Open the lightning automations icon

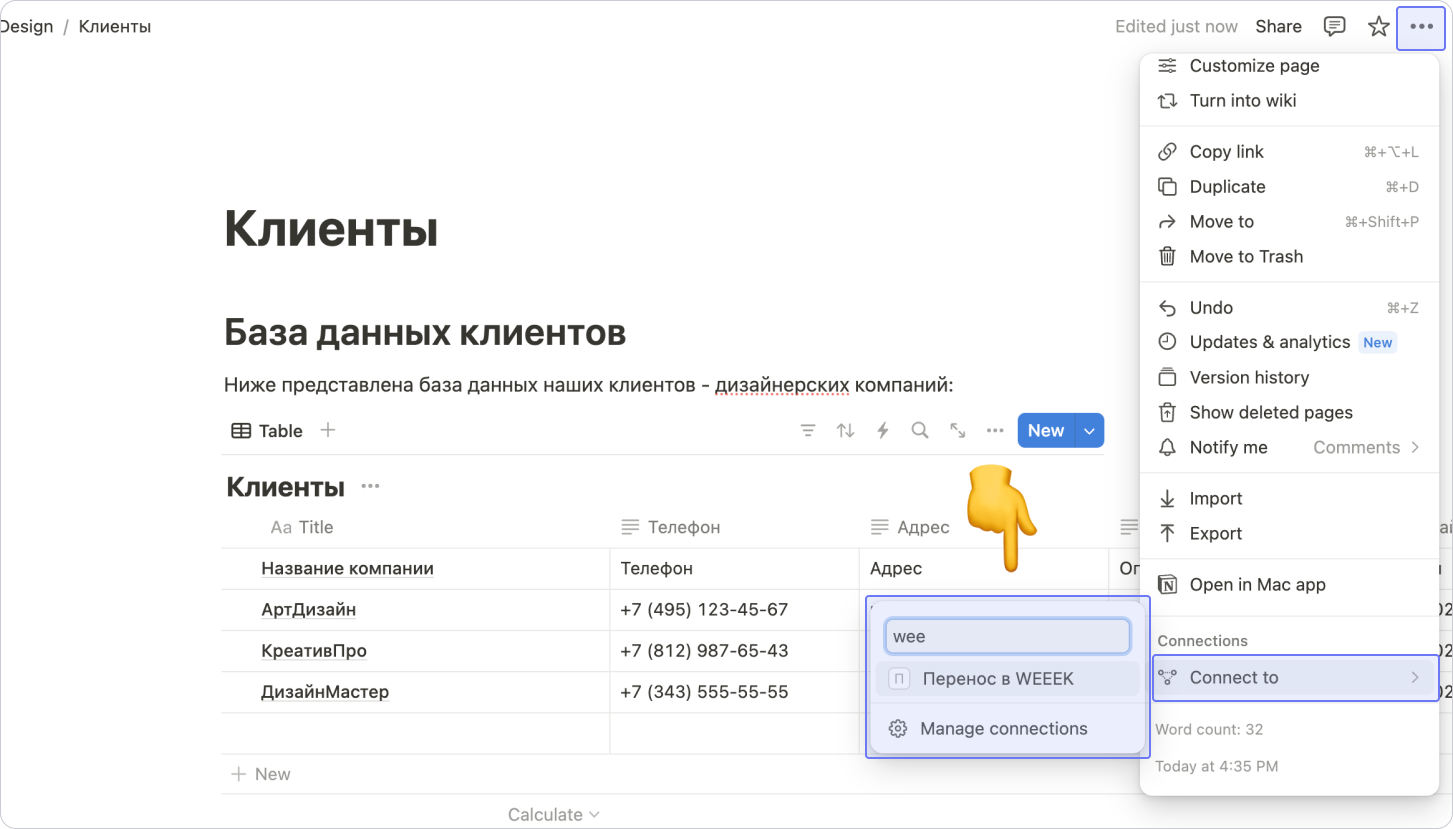[883, 431]
